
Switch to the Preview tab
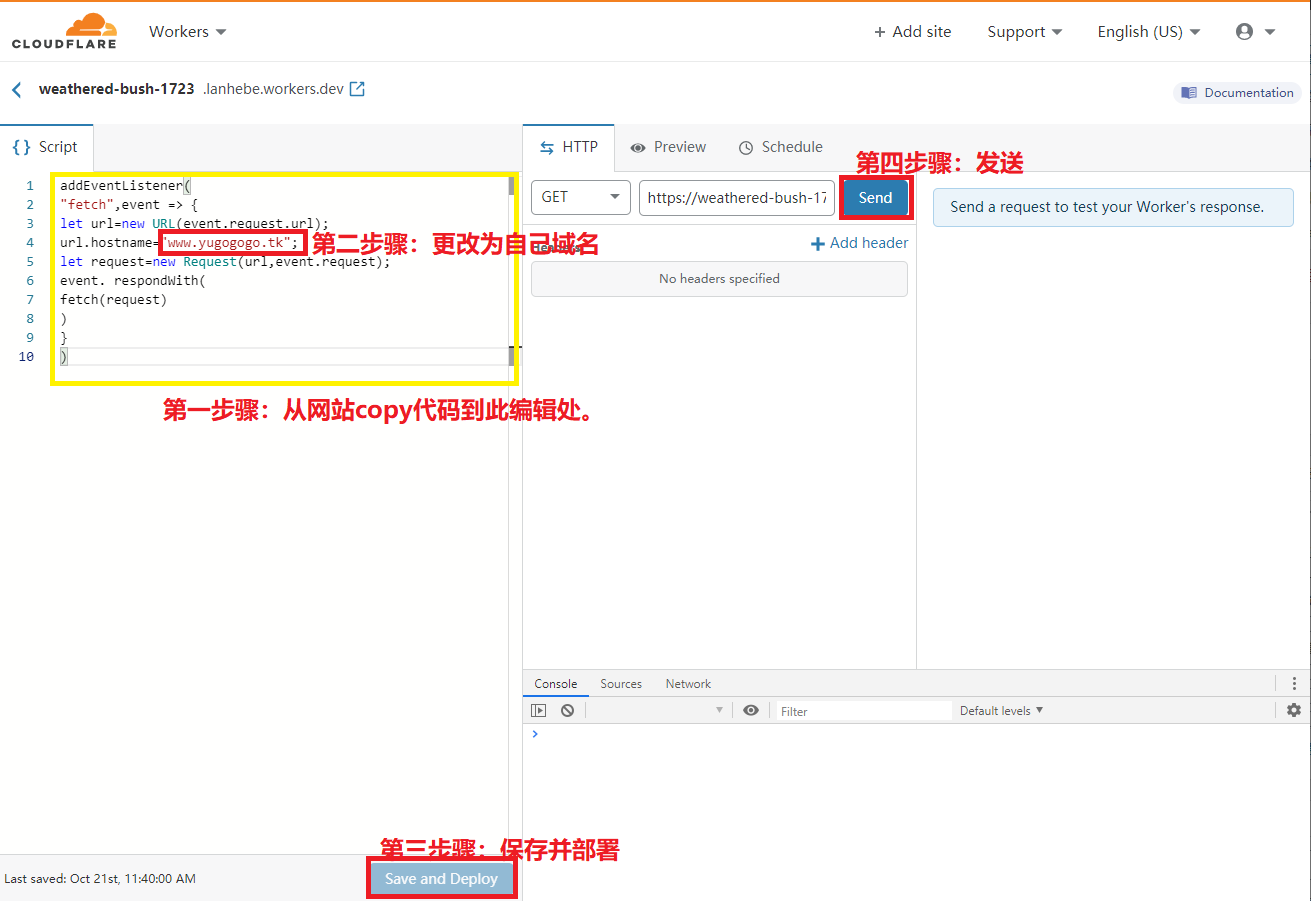click(x=668, y=147)
